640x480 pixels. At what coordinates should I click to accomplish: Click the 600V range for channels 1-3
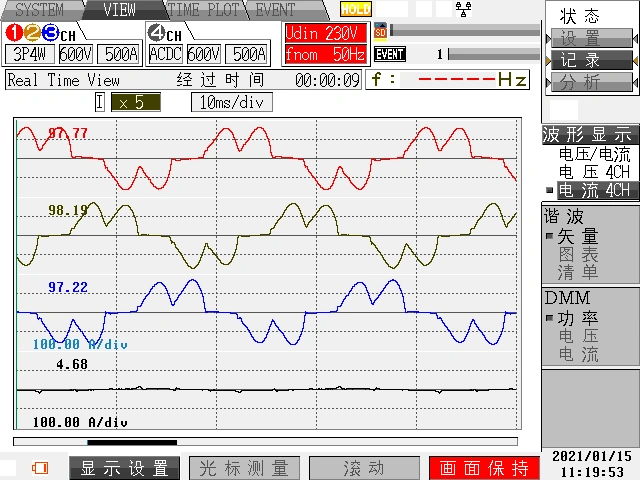(76, 54)
